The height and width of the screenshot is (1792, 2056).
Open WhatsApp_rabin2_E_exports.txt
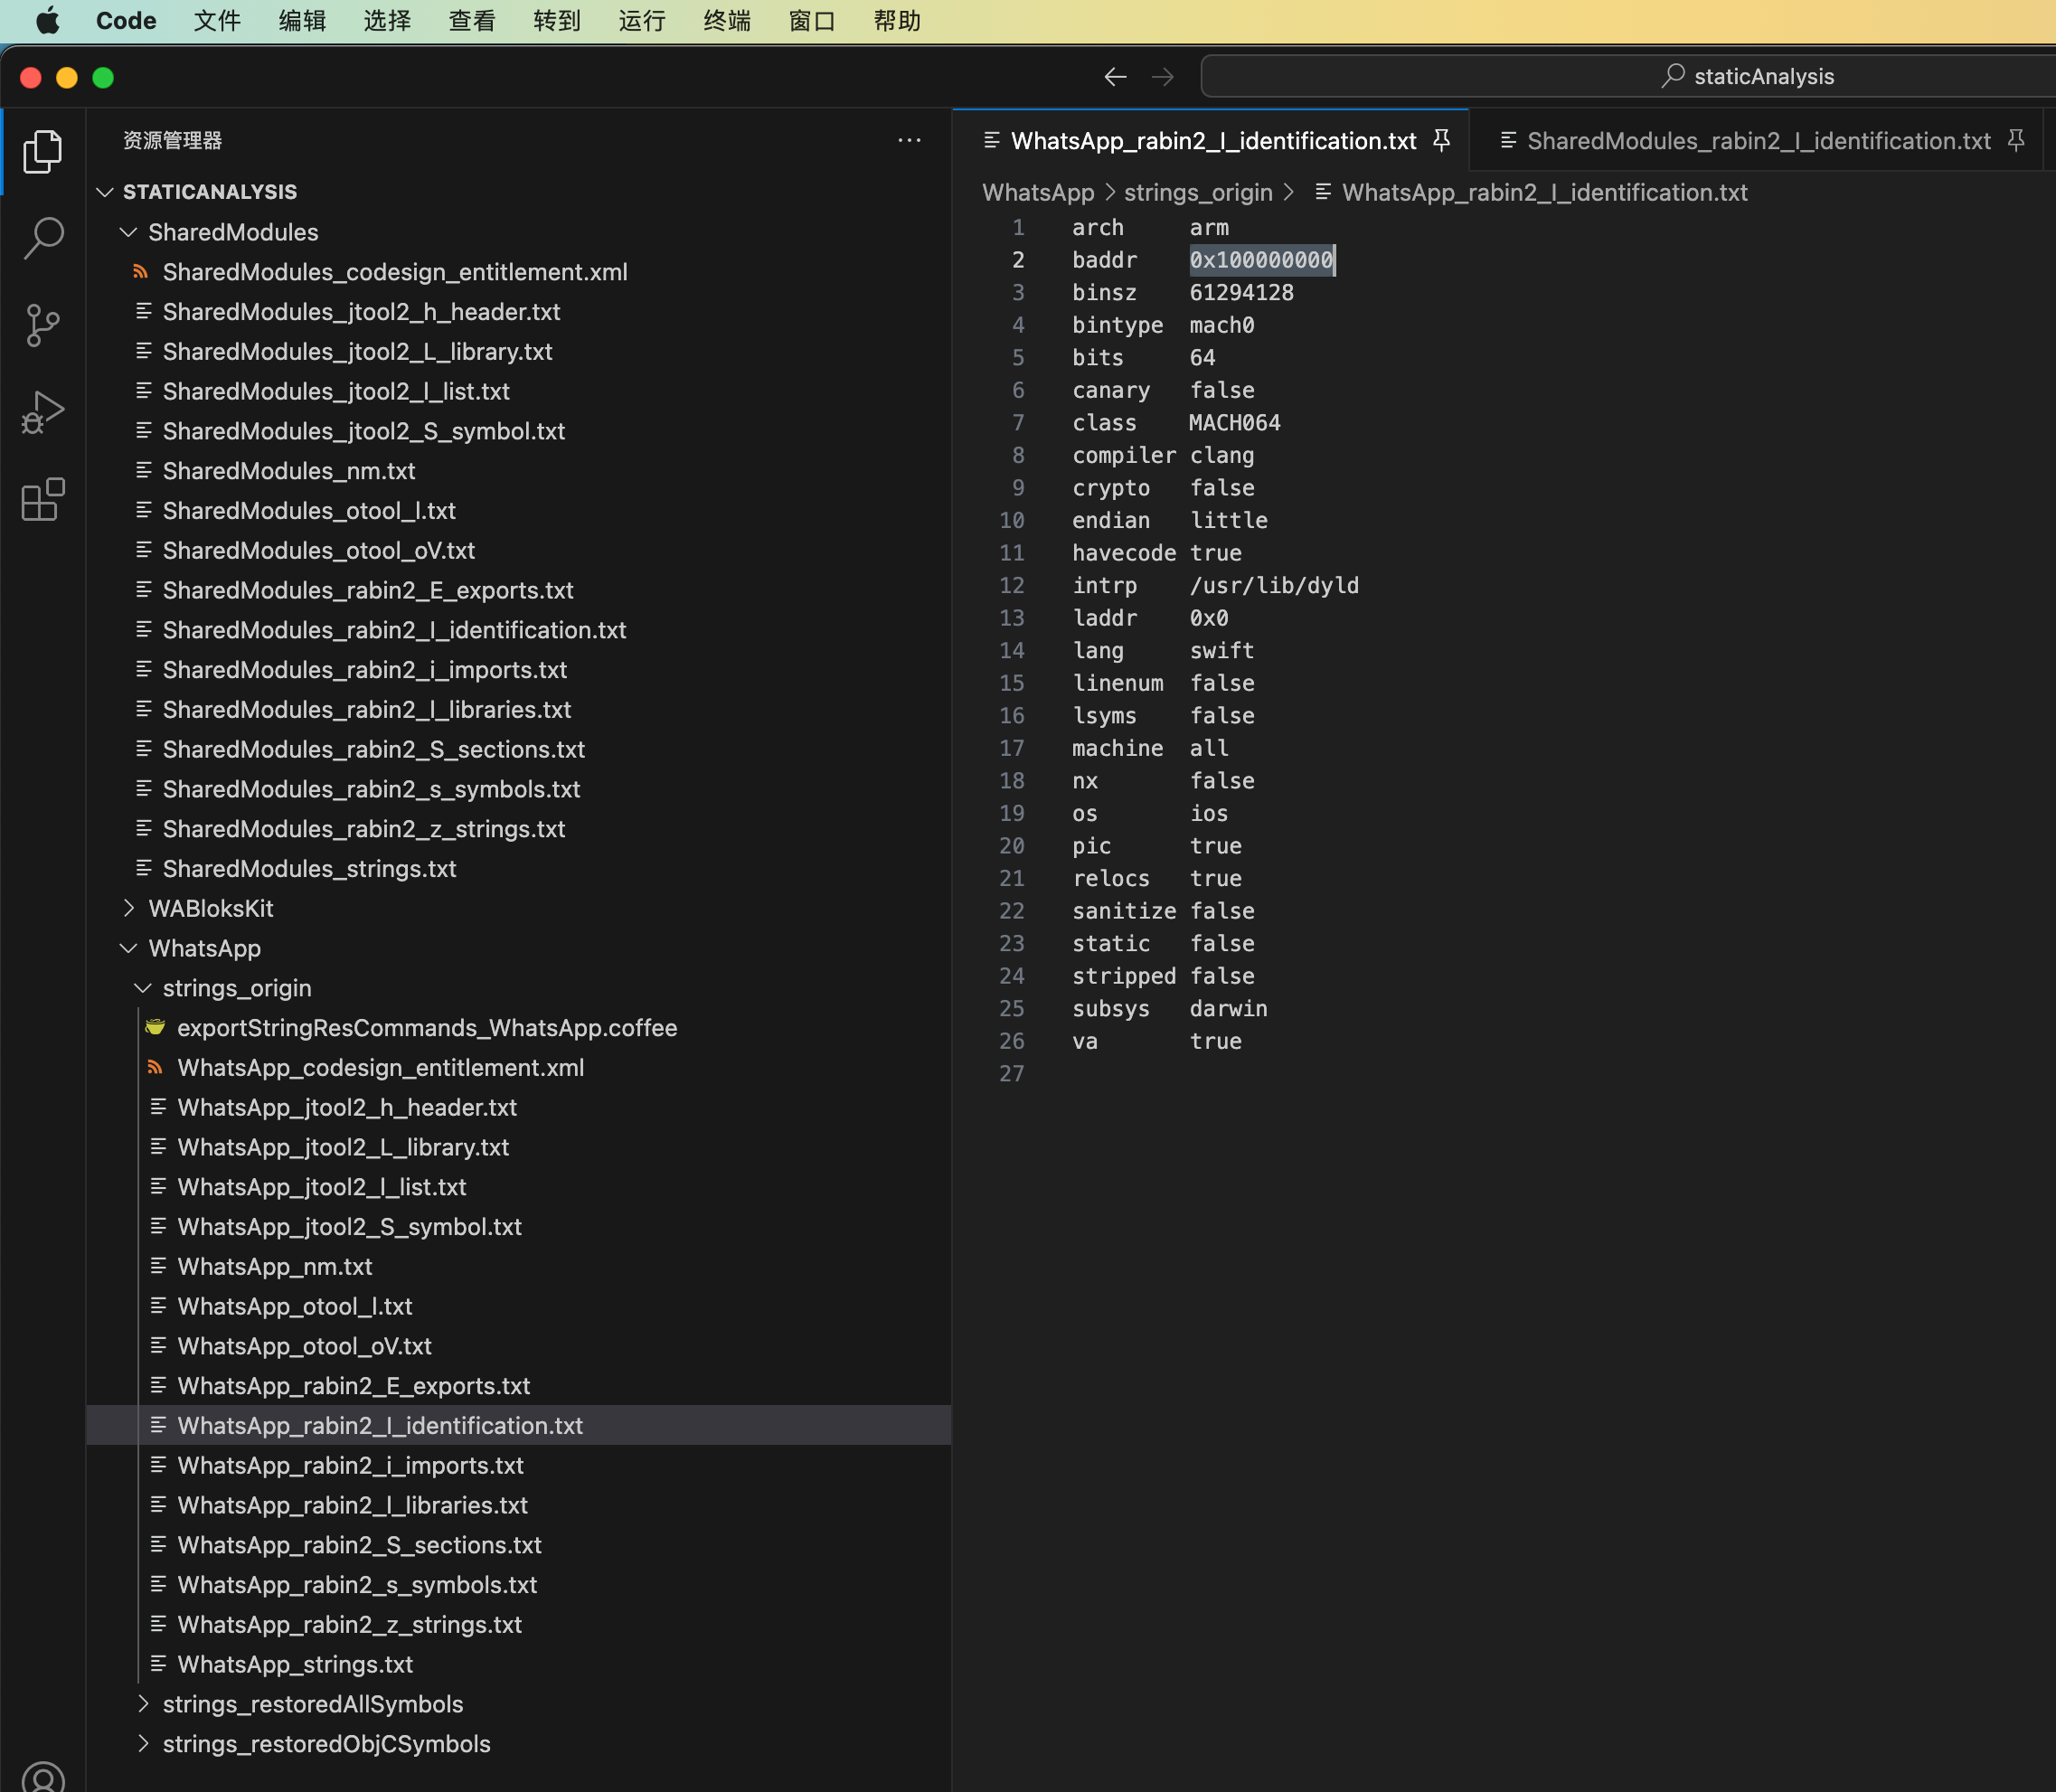click(353, 1386)
